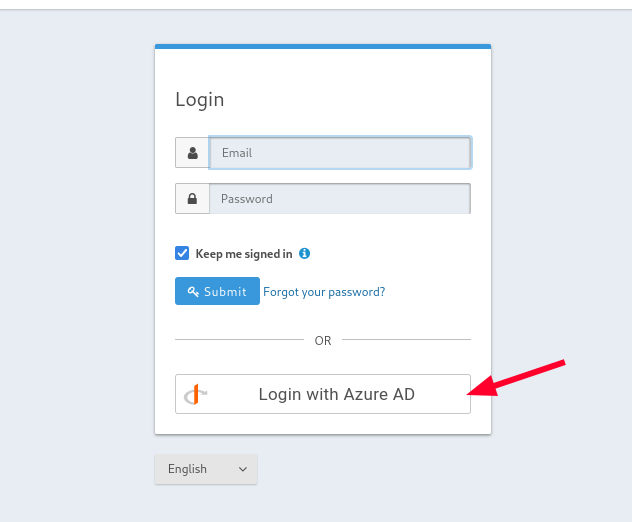The image size is (632, 522).
Task: Click the Keep me signed in label text
Action: click(x=244, y=254)
